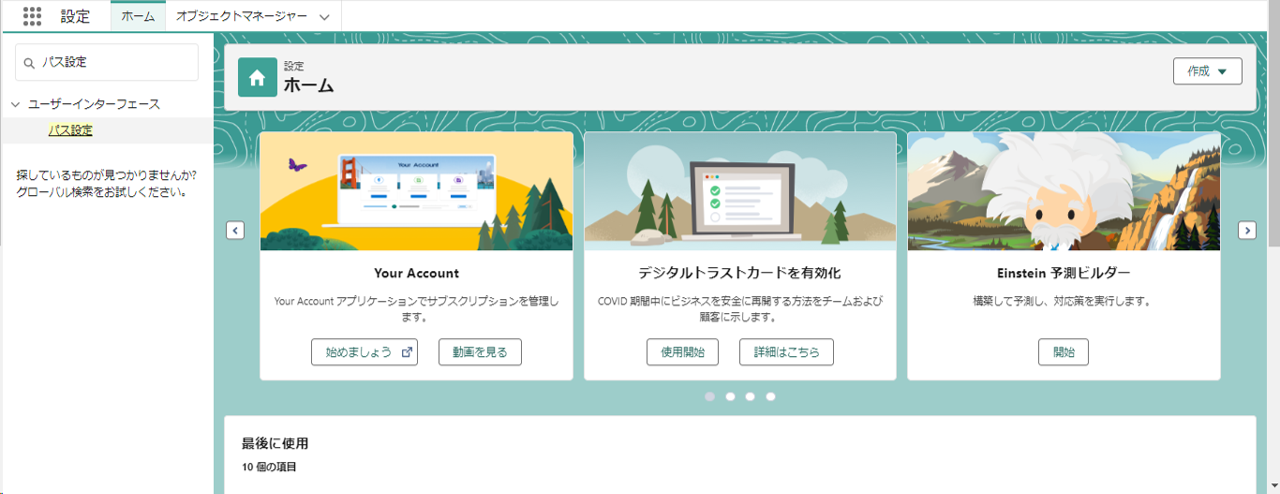Viewport: 1280px width, 494px height.
Task: Click the Your Account card title
Action: tap(416, 273)
